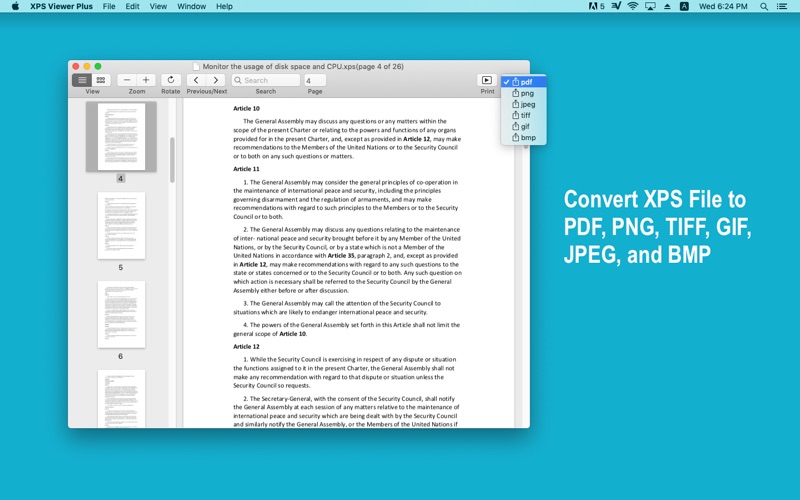Open Notification Center icon in the menu bar

[x=782, y=6]
